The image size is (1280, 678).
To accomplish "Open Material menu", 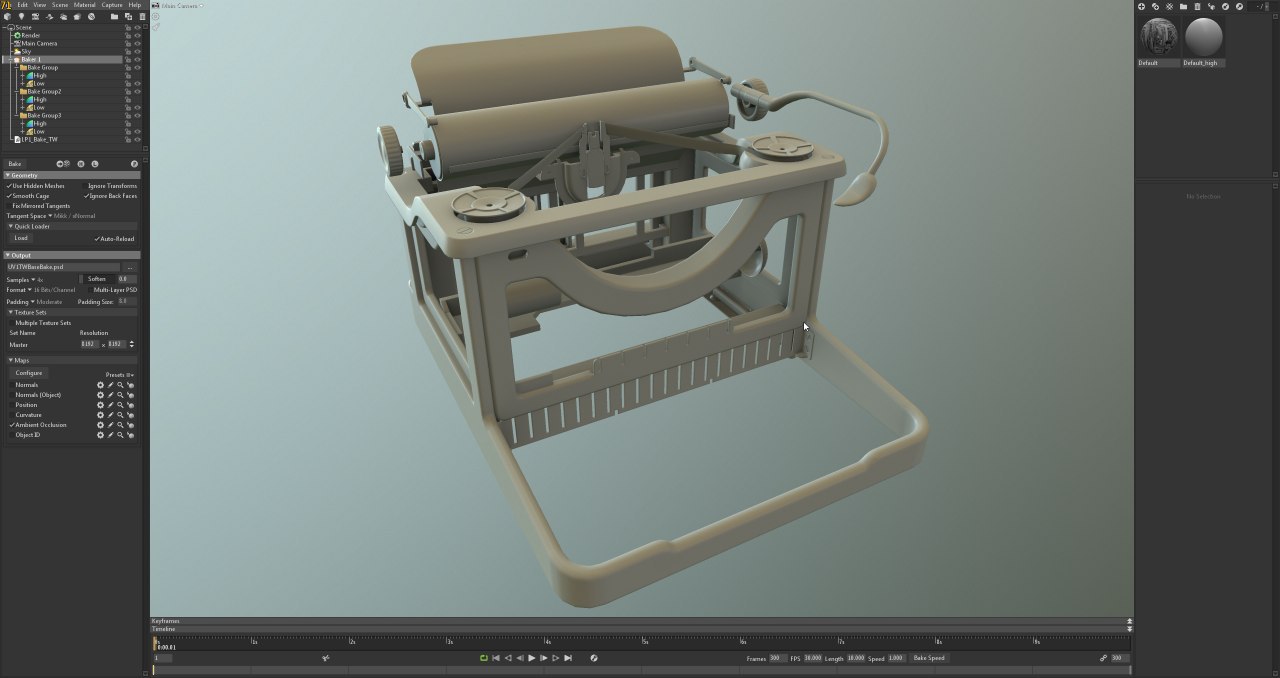I will 85,5.
